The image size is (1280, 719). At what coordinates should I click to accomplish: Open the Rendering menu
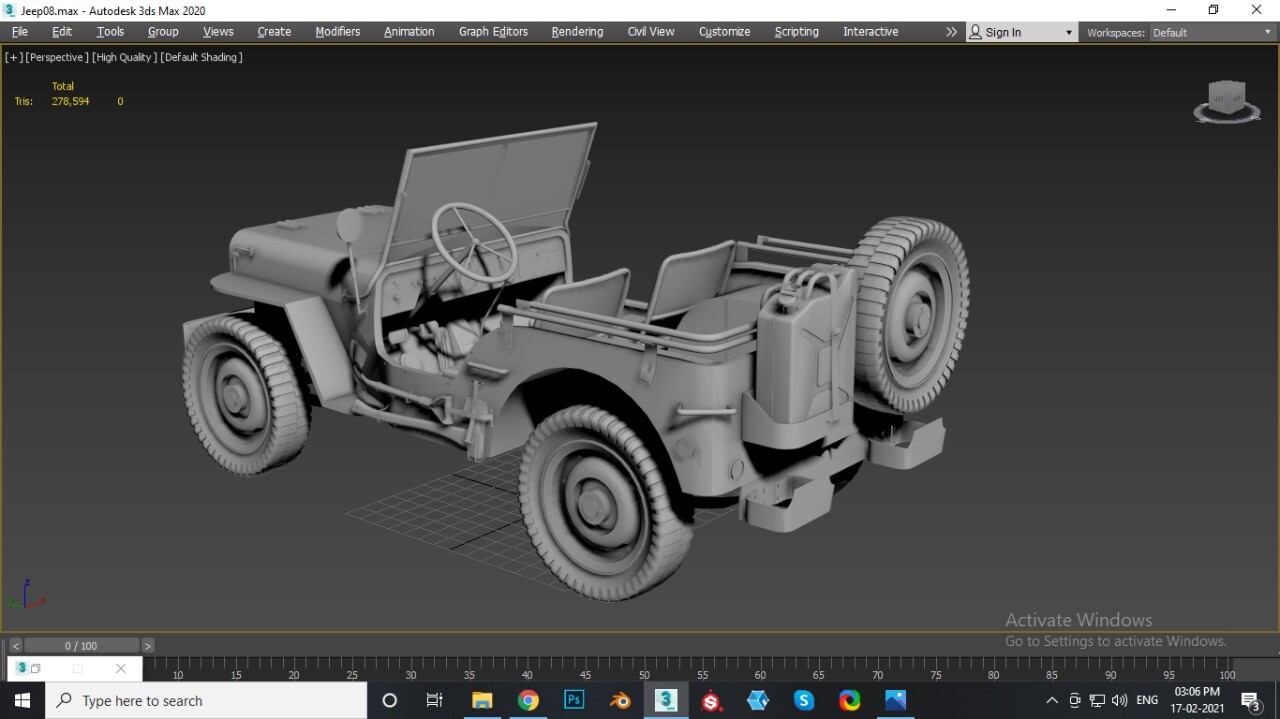(x=577, y=32)
